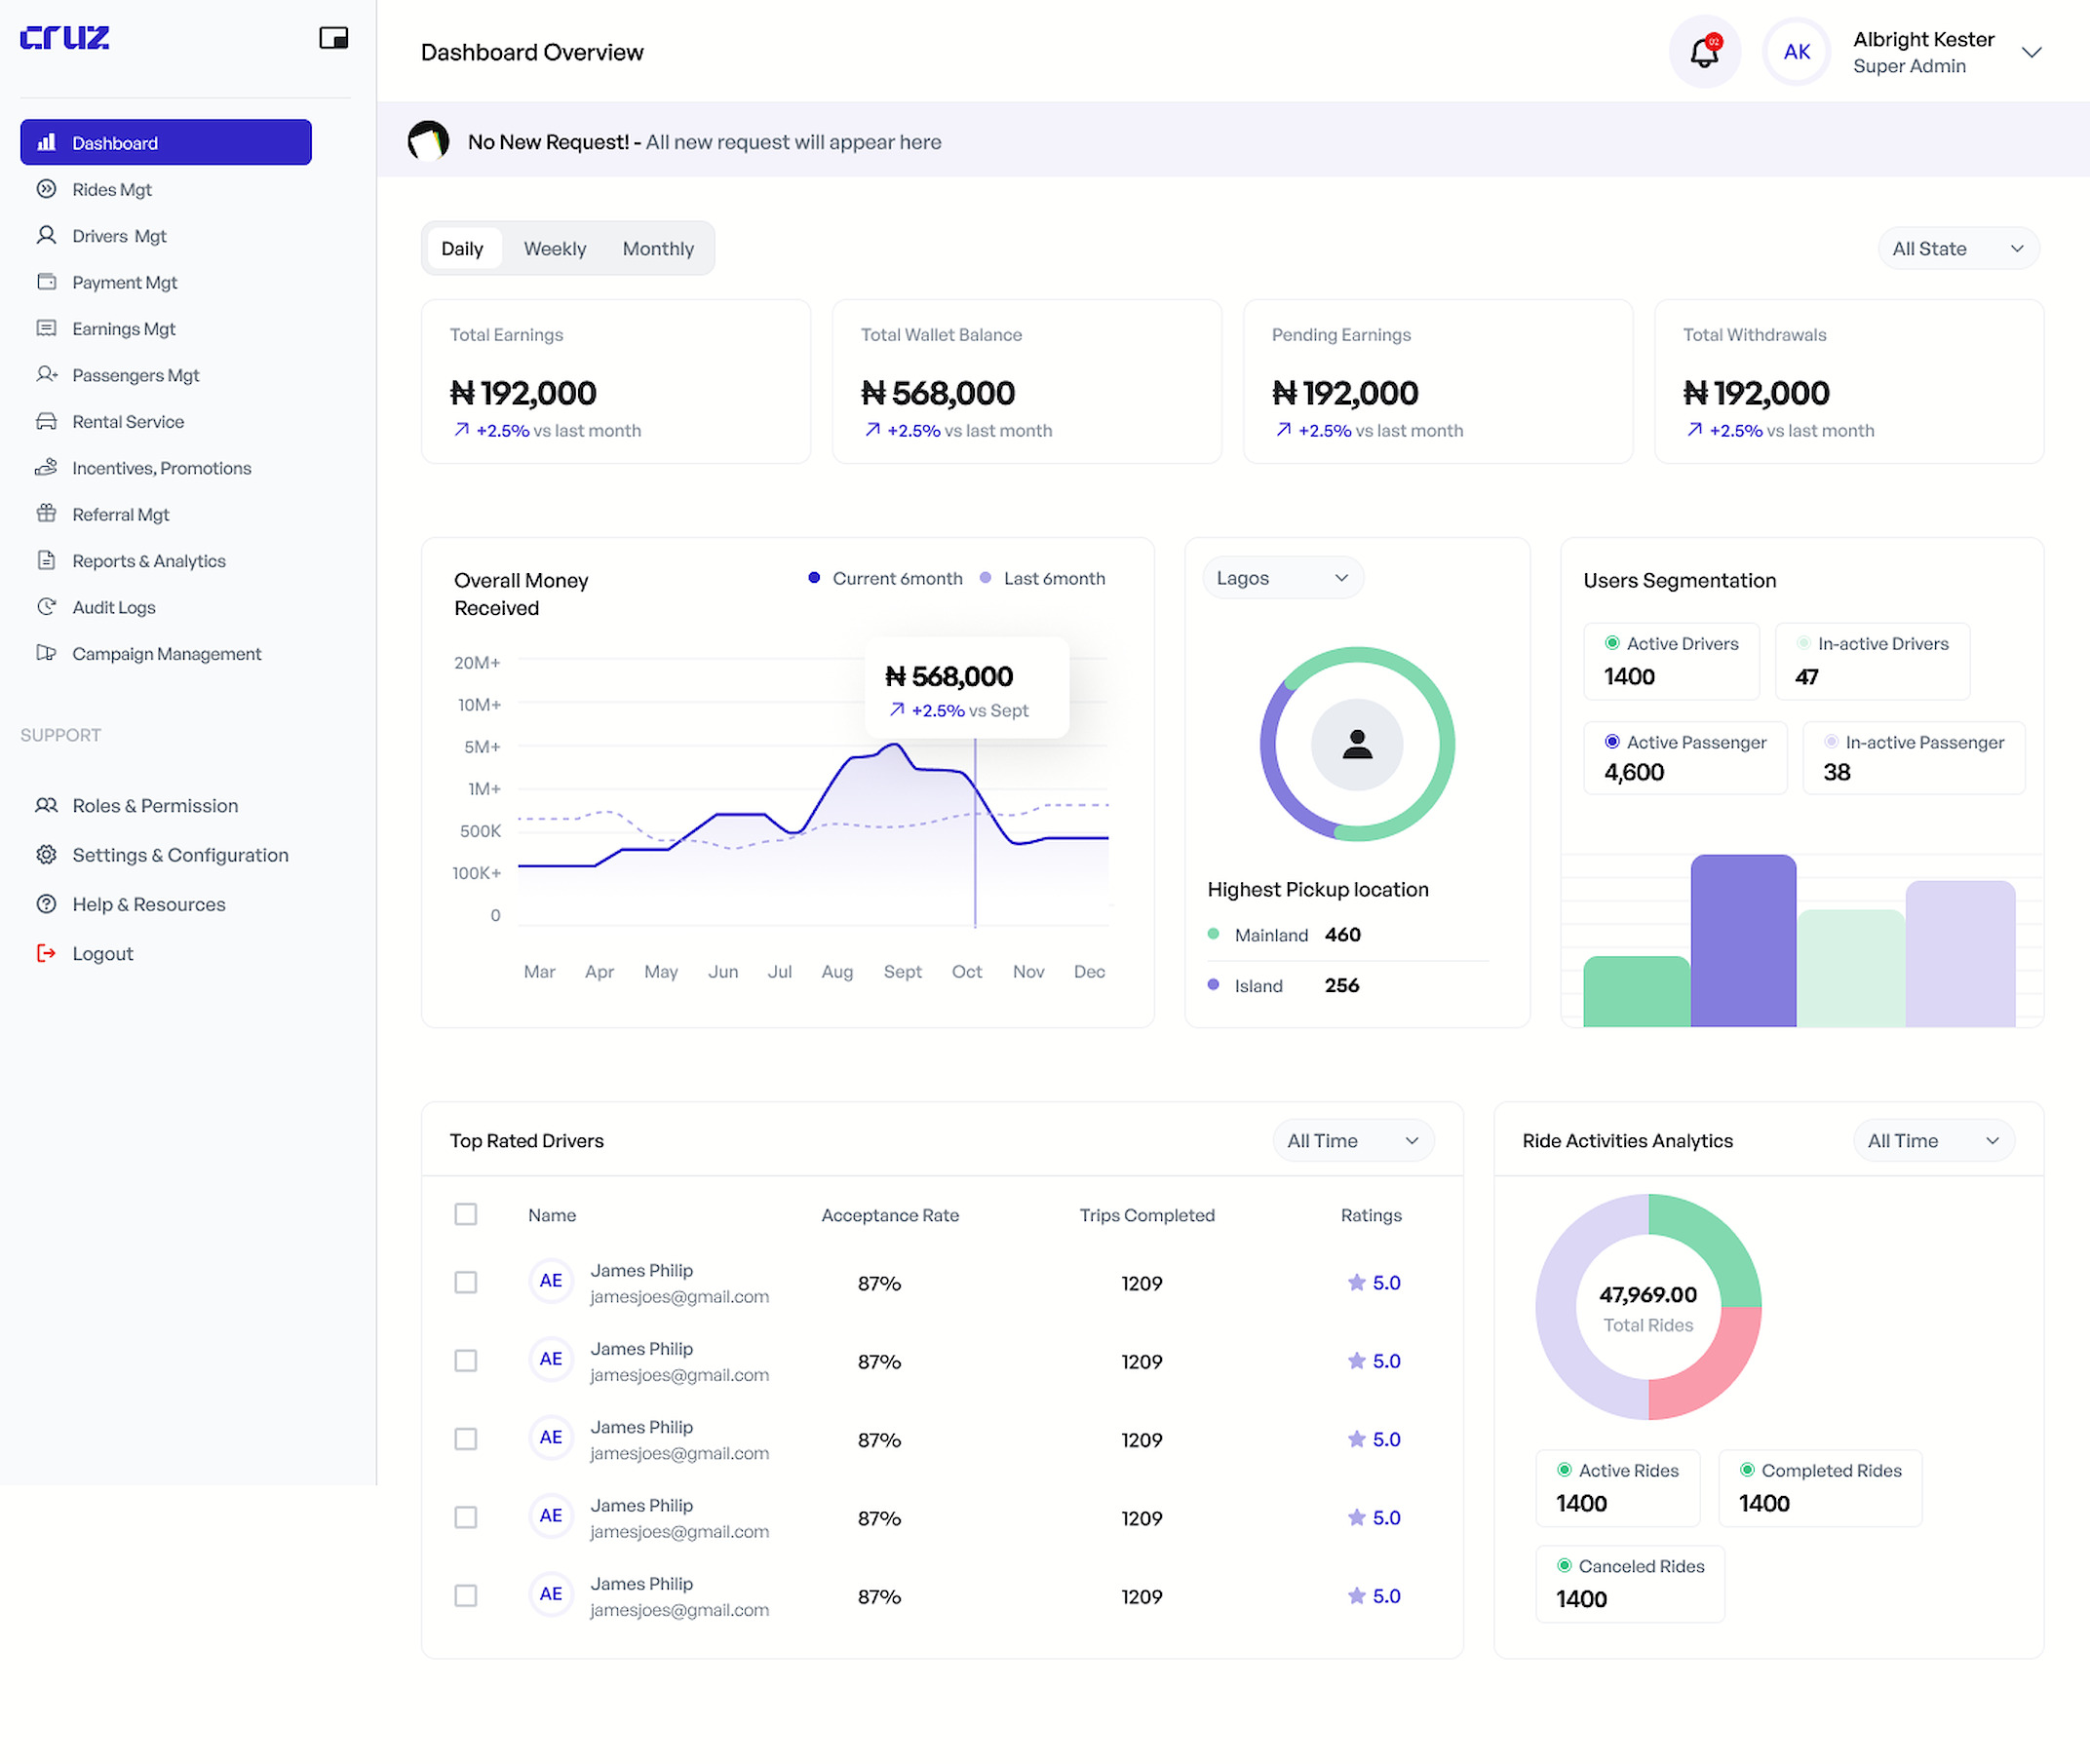Screen dimensions: 2090x1764
Task: Click Rides Mgt sidebar icon
Action: (x=46, y=189)
